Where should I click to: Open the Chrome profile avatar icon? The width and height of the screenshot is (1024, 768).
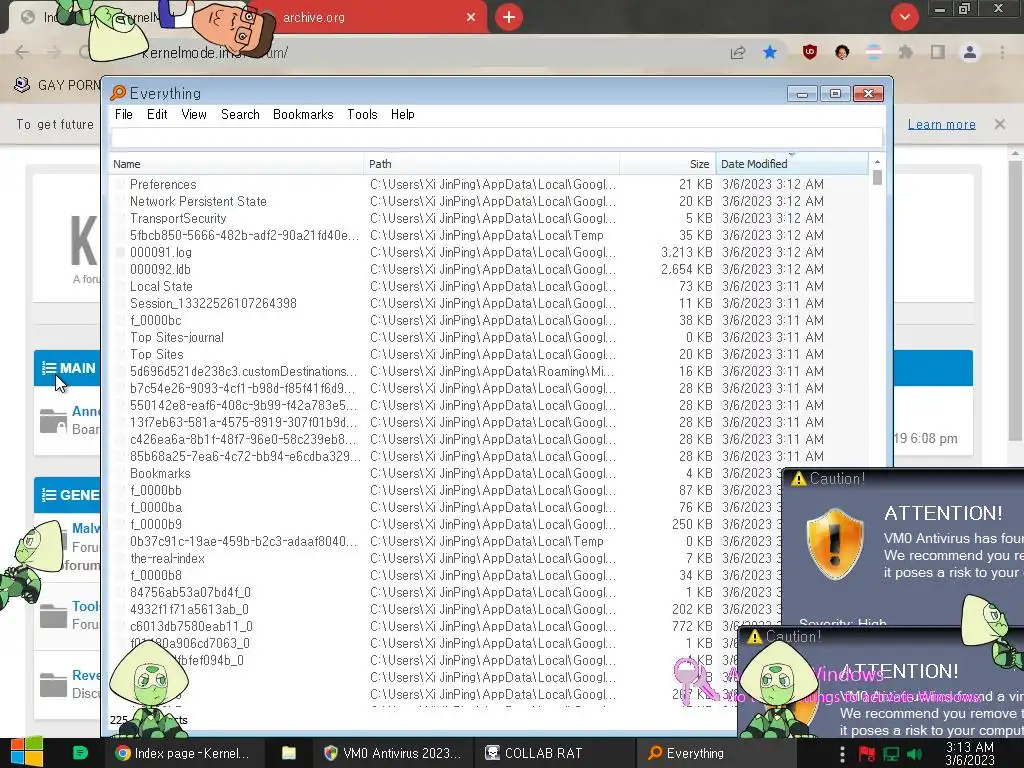(x=970, y=52)
